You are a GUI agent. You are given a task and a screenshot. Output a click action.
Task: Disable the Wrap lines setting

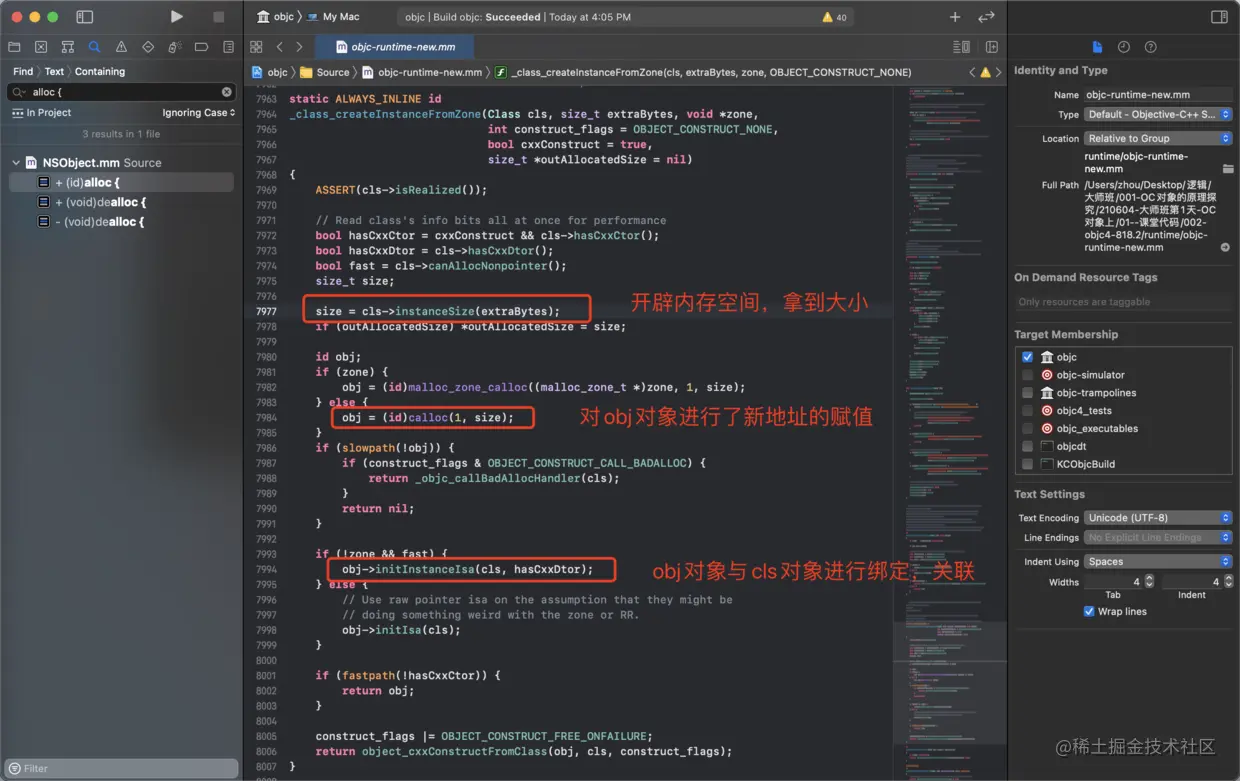pos(1090,611)
